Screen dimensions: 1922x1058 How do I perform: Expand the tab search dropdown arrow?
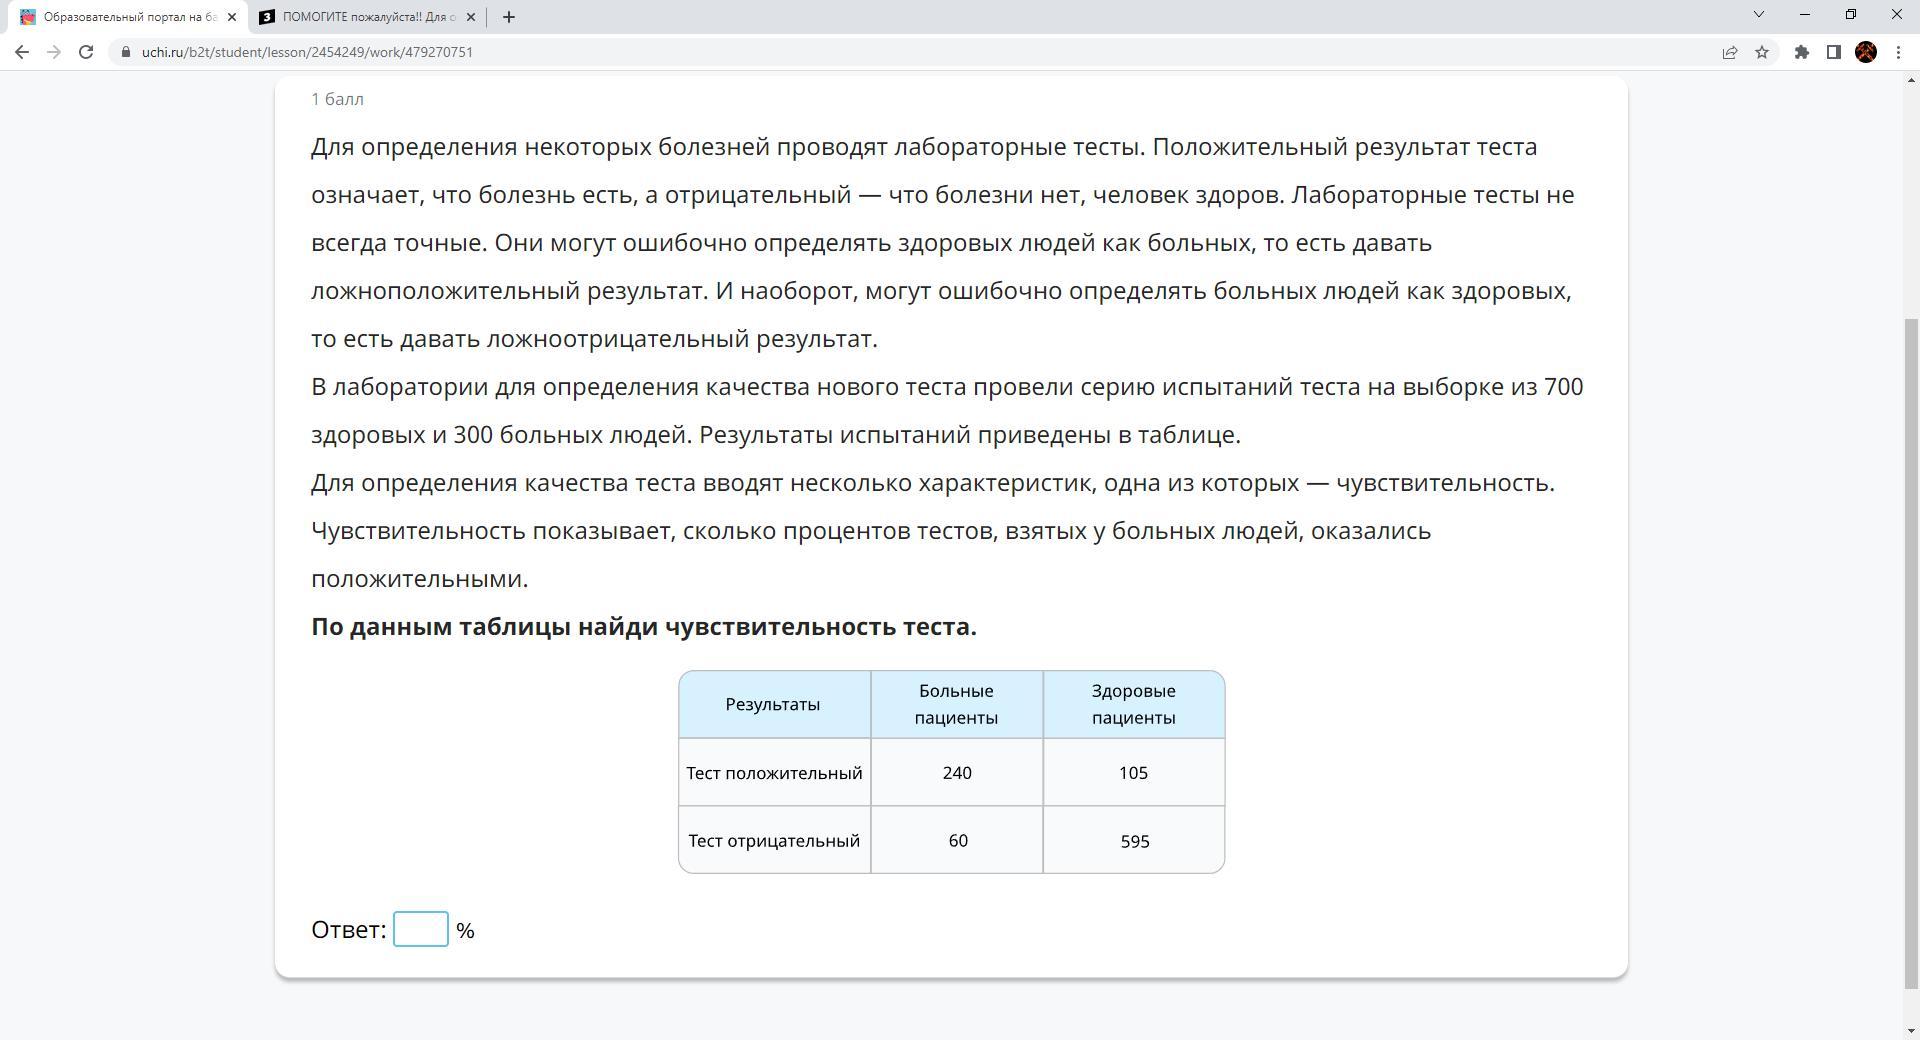pyautogui.click(x=1759, y=14)
